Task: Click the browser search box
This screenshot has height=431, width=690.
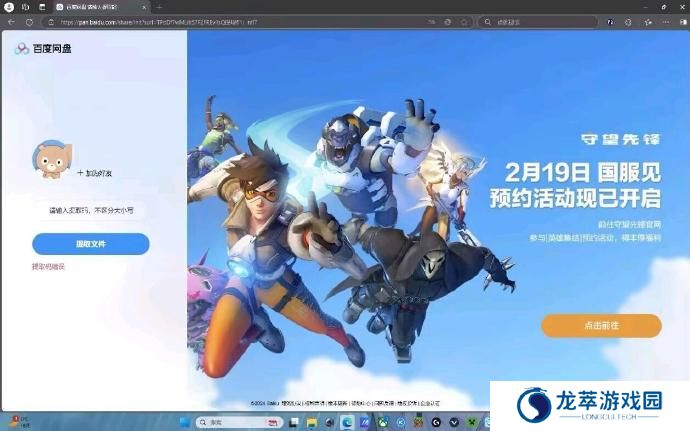Action: point(538,22)
